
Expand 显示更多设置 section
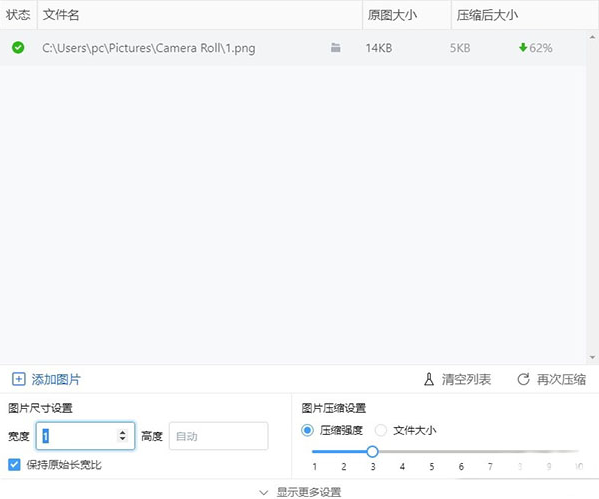[300, 492]
